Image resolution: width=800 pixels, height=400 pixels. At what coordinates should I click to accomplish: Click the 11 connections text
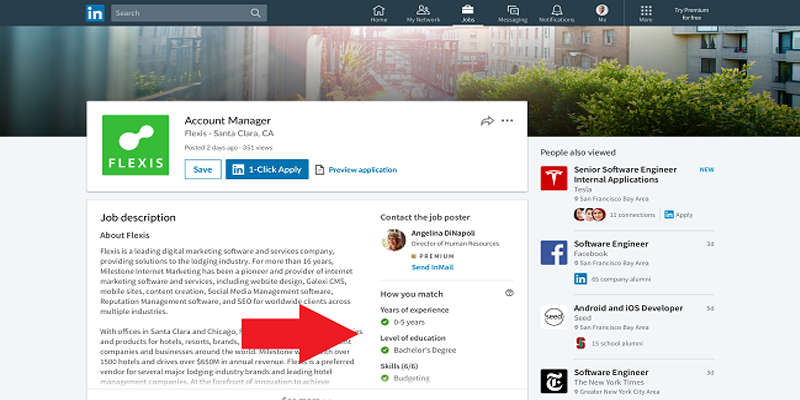pos(632,215)
